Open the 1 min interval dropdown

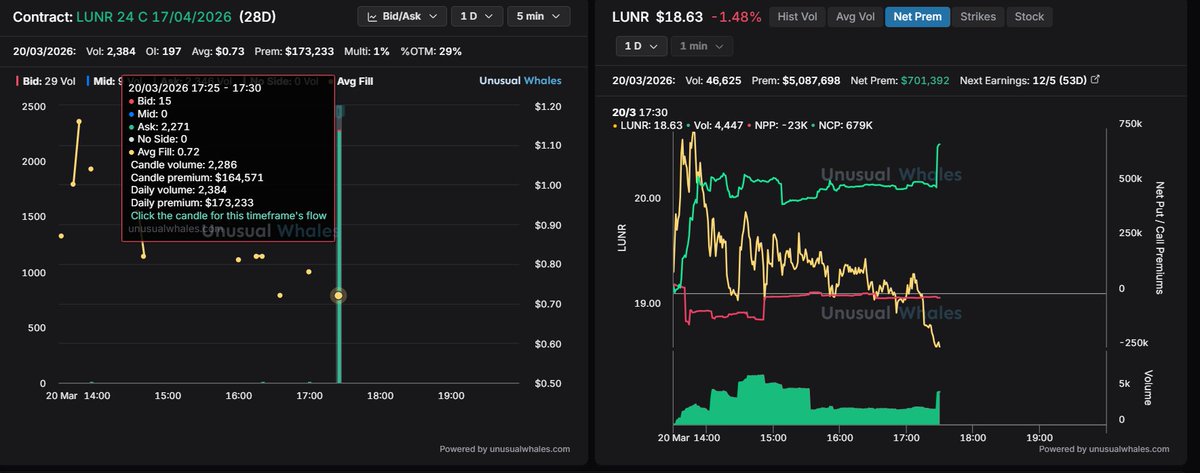[x=702, y=46]
